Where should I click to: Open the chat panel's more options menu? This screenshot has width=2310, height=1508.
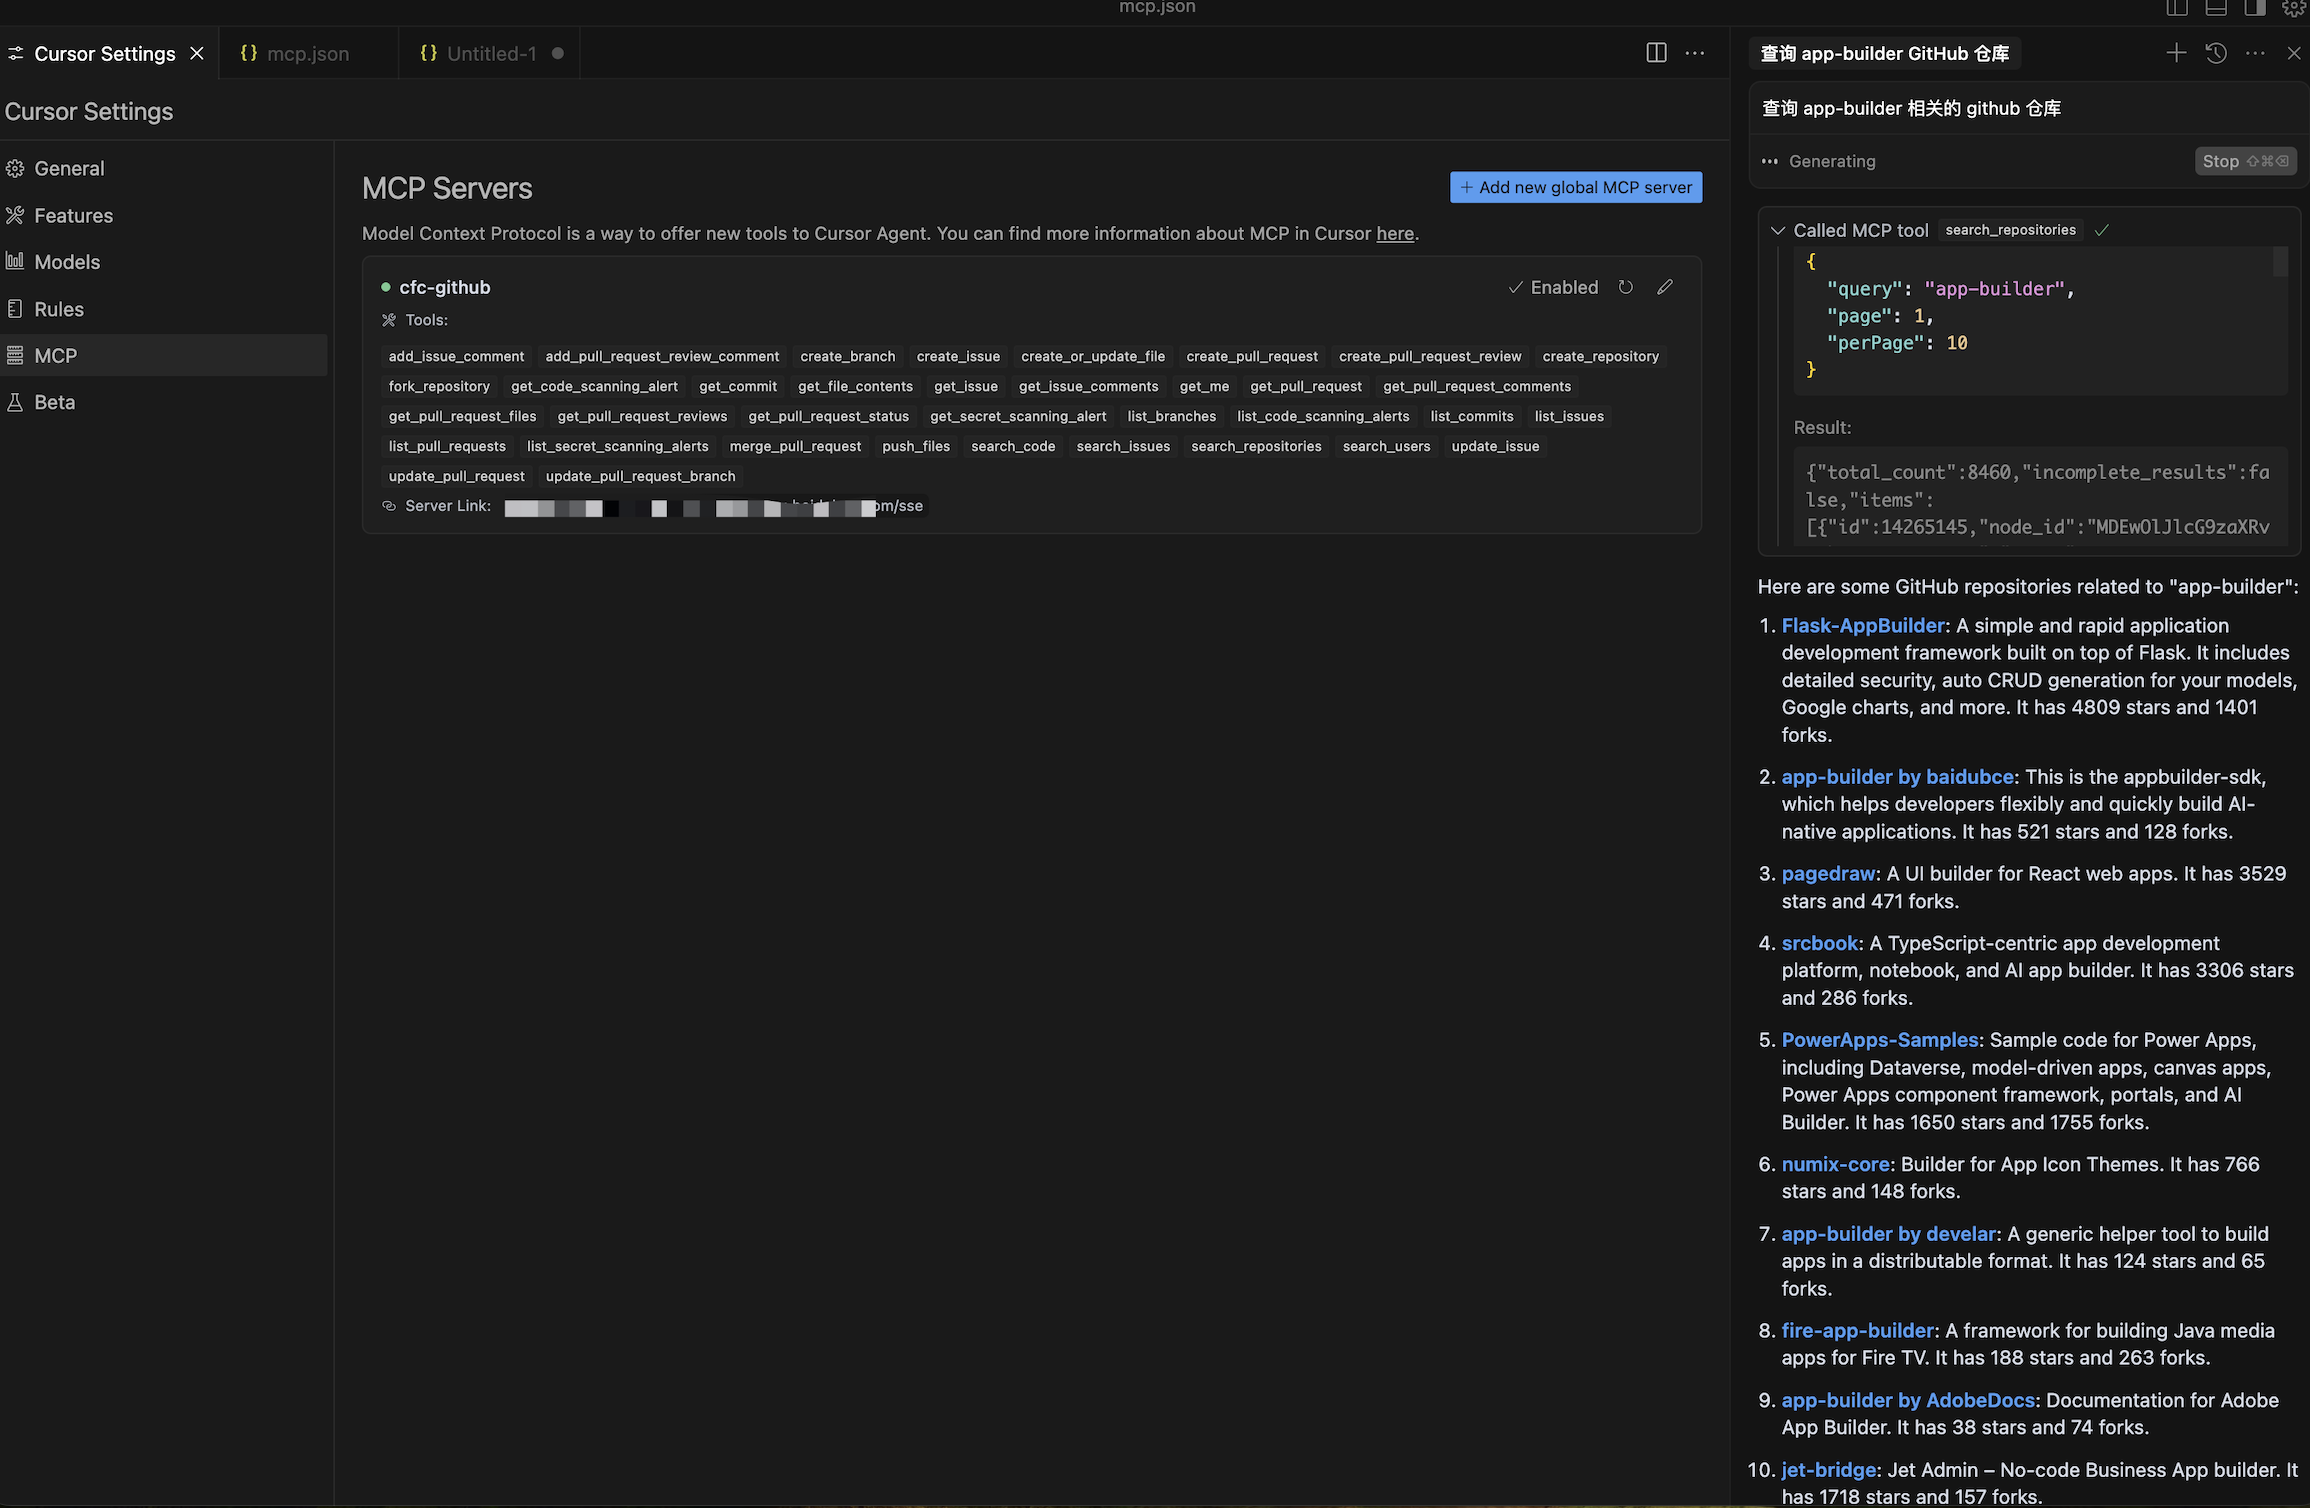tap(2255, 53)
